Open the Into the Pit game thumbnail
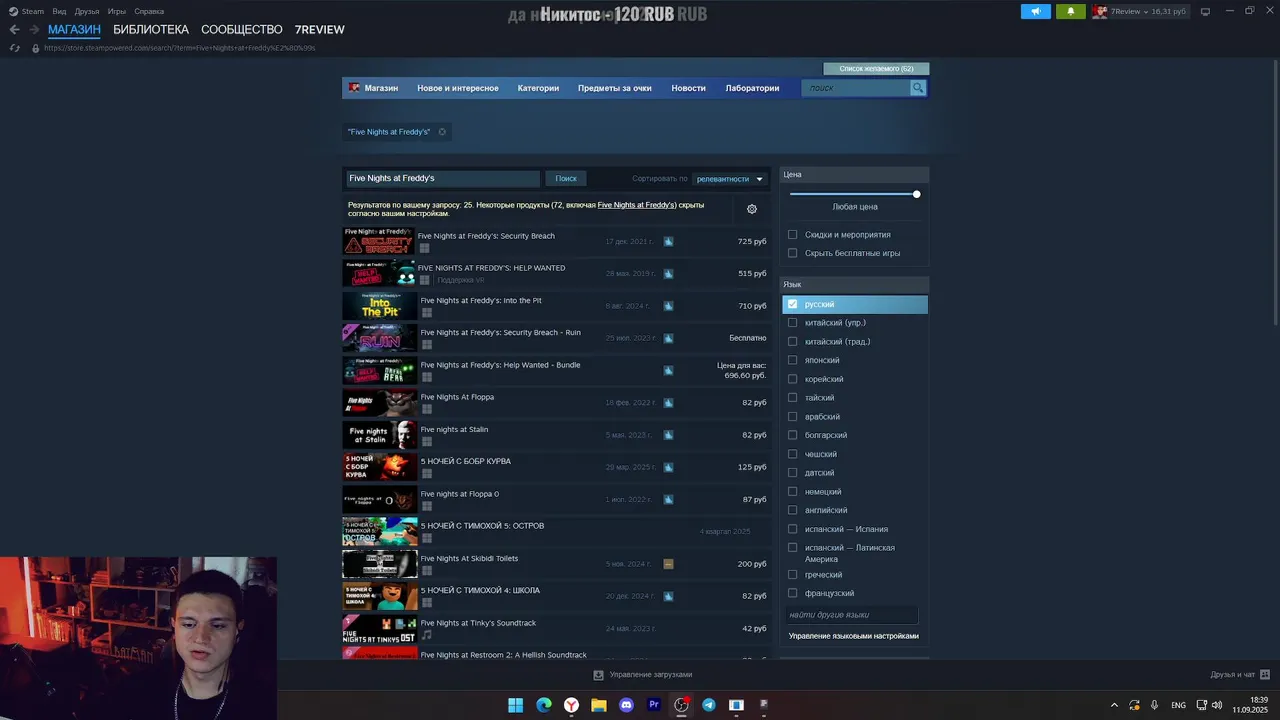Viewport: 1280px width, 720px height. pyautogui.click(x=380, y=306)
